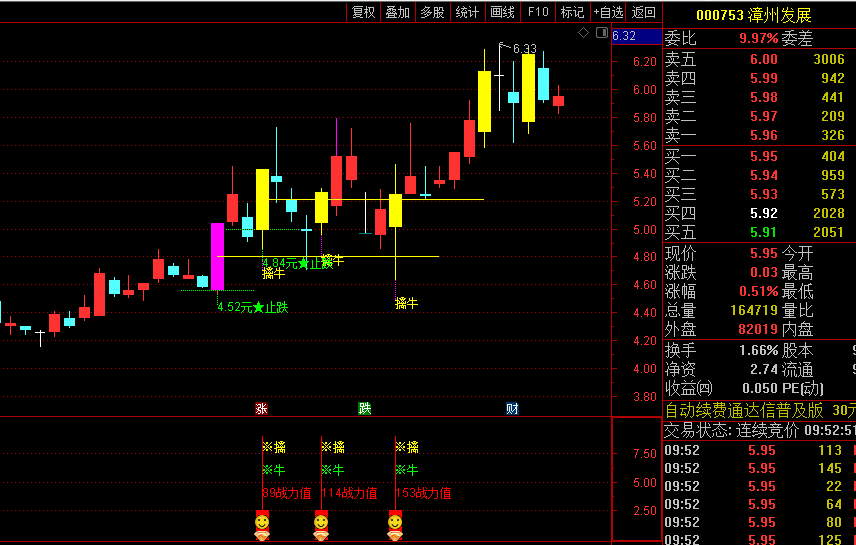Click the blue 财 marker icon

pos(512,408)
